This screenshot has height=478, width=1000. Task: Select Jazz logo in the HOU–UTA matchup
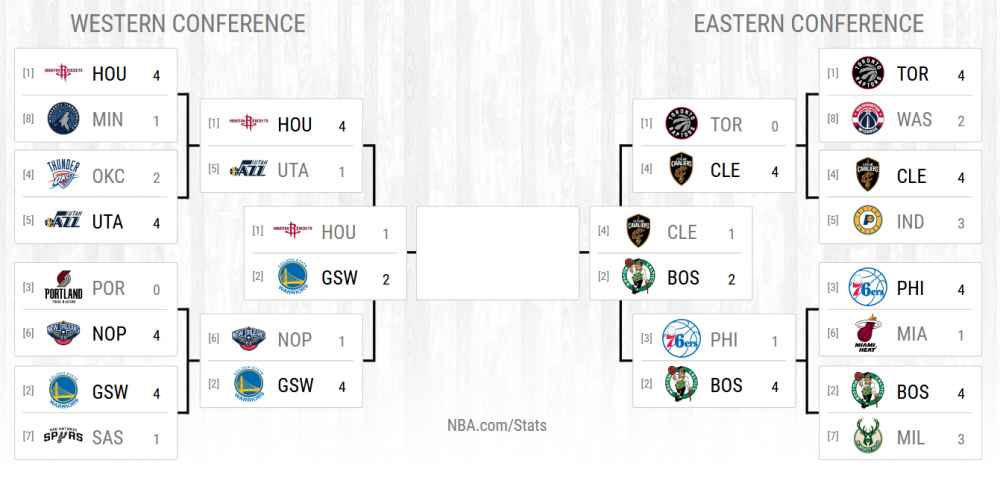tap(249, 170)
